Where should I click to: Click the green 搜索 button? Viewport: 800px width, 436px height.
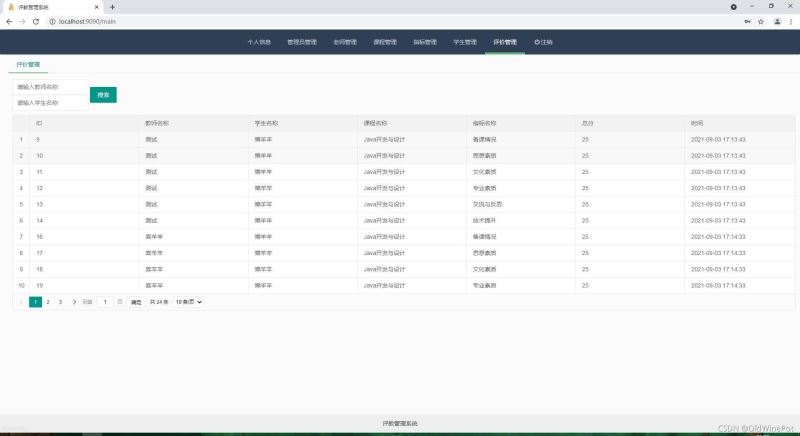103,95
